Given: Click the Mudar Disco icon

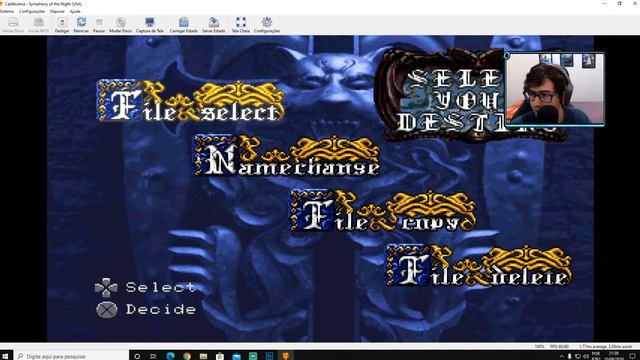Looking at the screenshot, I should (x=120, y=25).
